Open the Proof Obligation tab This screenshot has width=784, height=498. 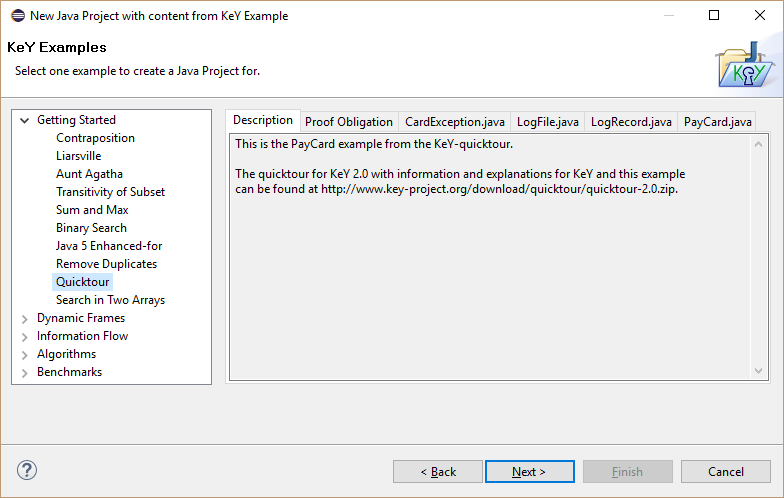pyautogui.click(x=349, y=122)
